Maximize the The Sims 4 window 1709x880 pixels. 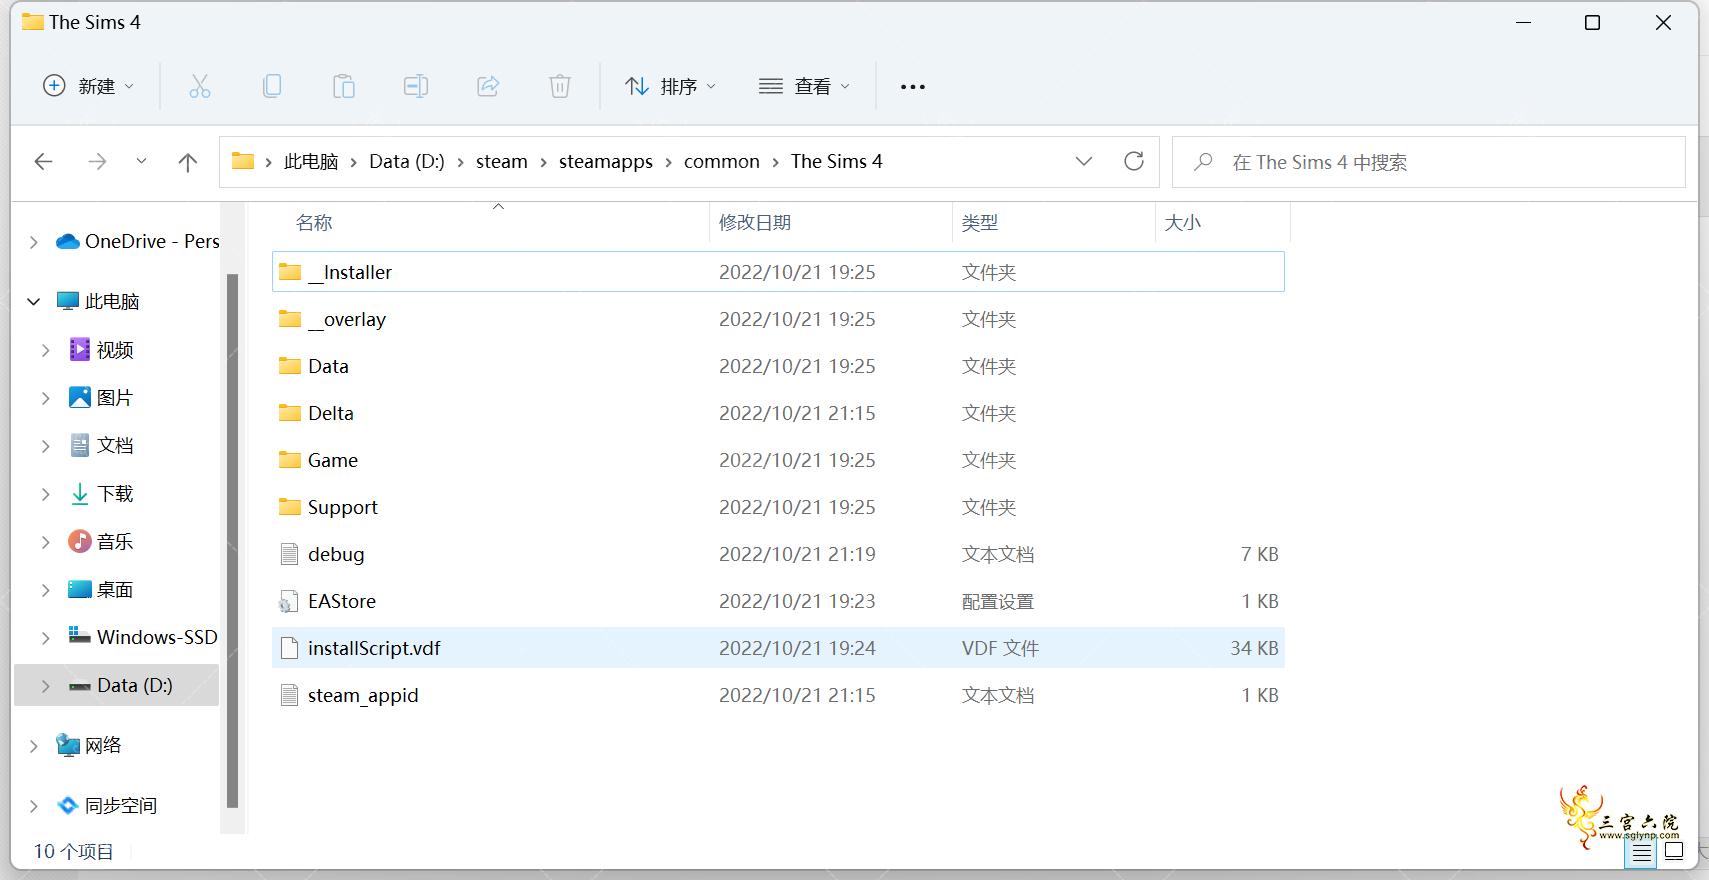[x=1593, y=22]
